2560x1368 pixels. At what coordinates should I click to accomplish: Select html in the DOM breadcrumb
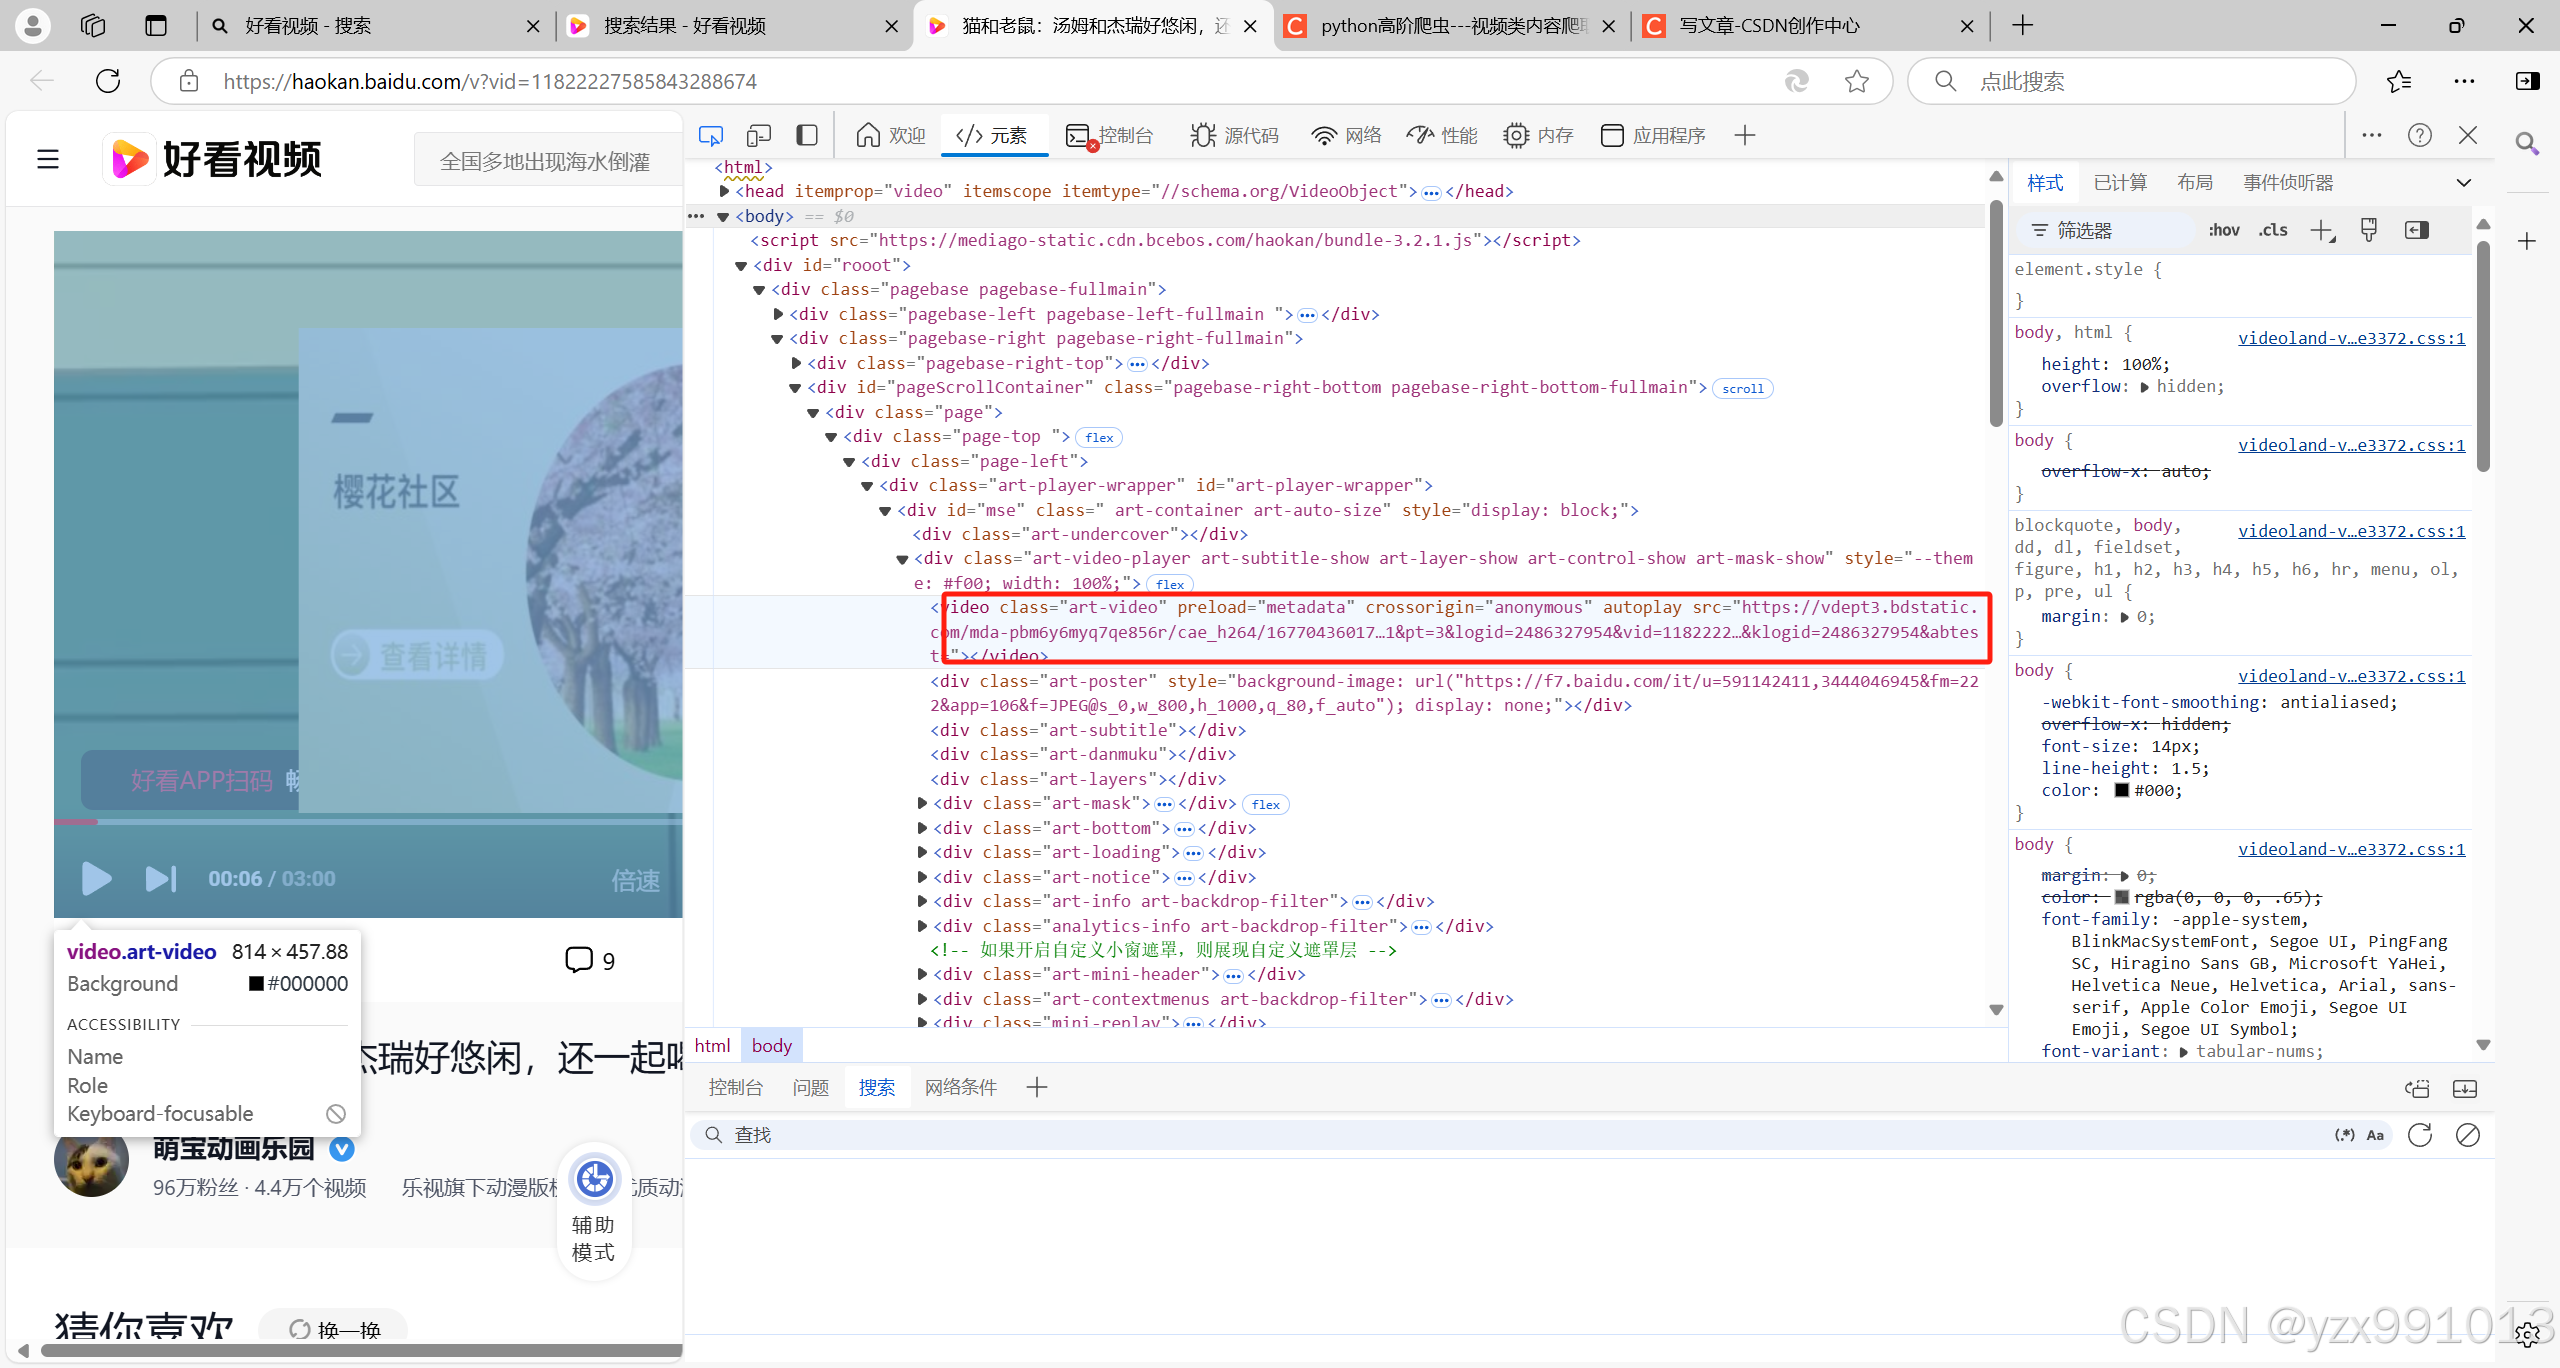pos(712,1046)
